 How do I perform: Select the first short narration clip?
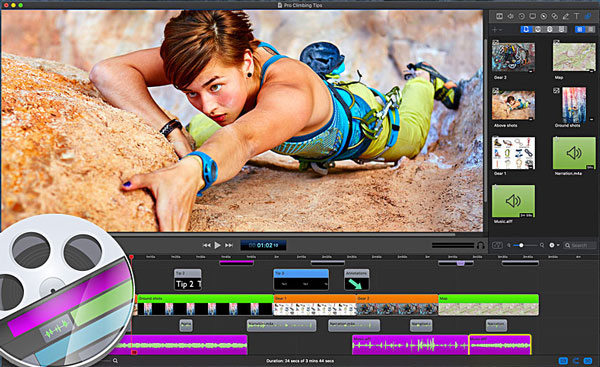[186, 325]
